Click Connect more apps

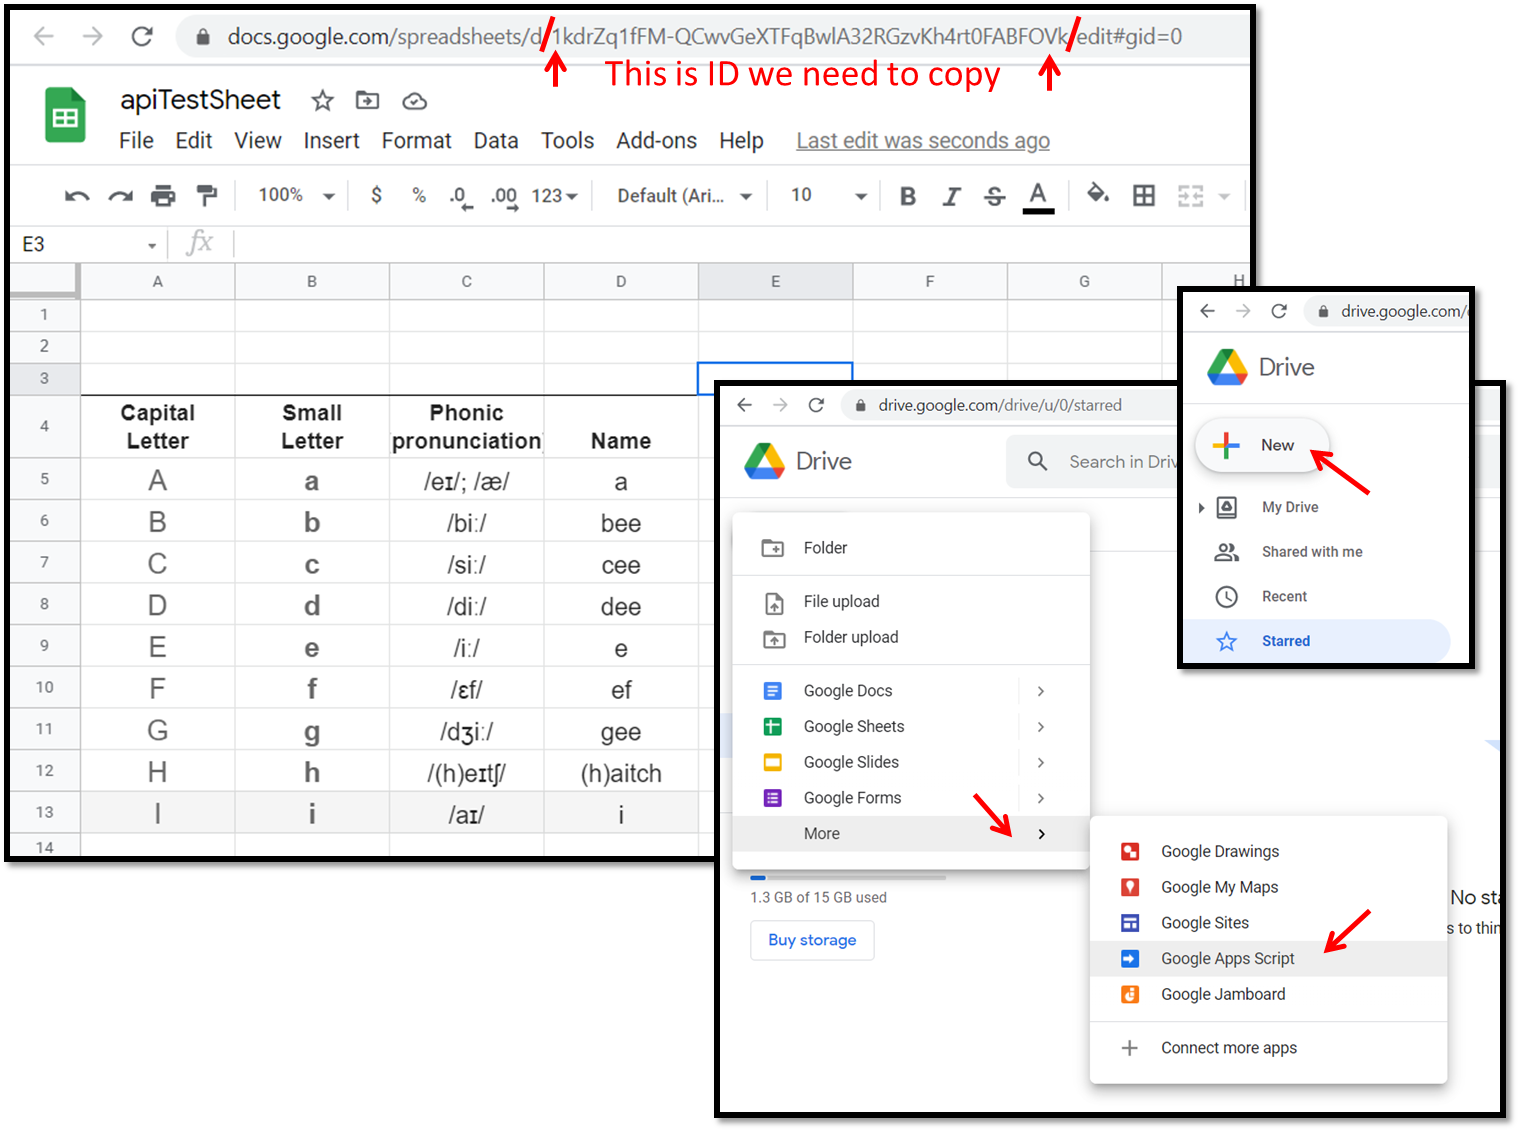tap(1268, 1048)
